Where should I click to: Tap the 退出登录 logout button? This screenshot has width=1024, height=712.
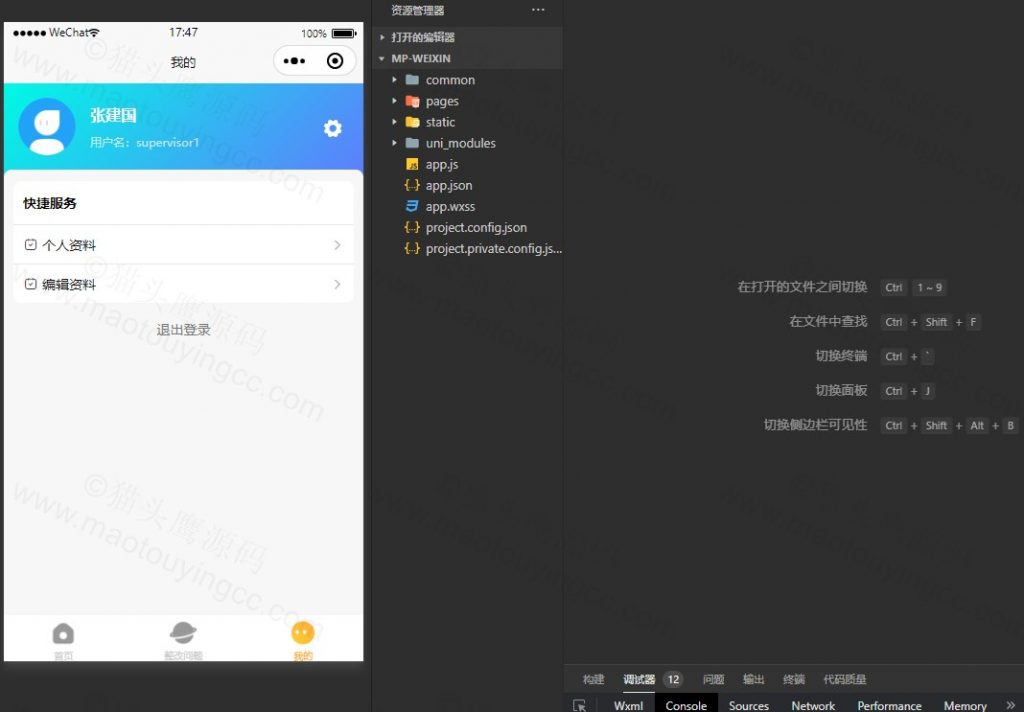(184, 330)
